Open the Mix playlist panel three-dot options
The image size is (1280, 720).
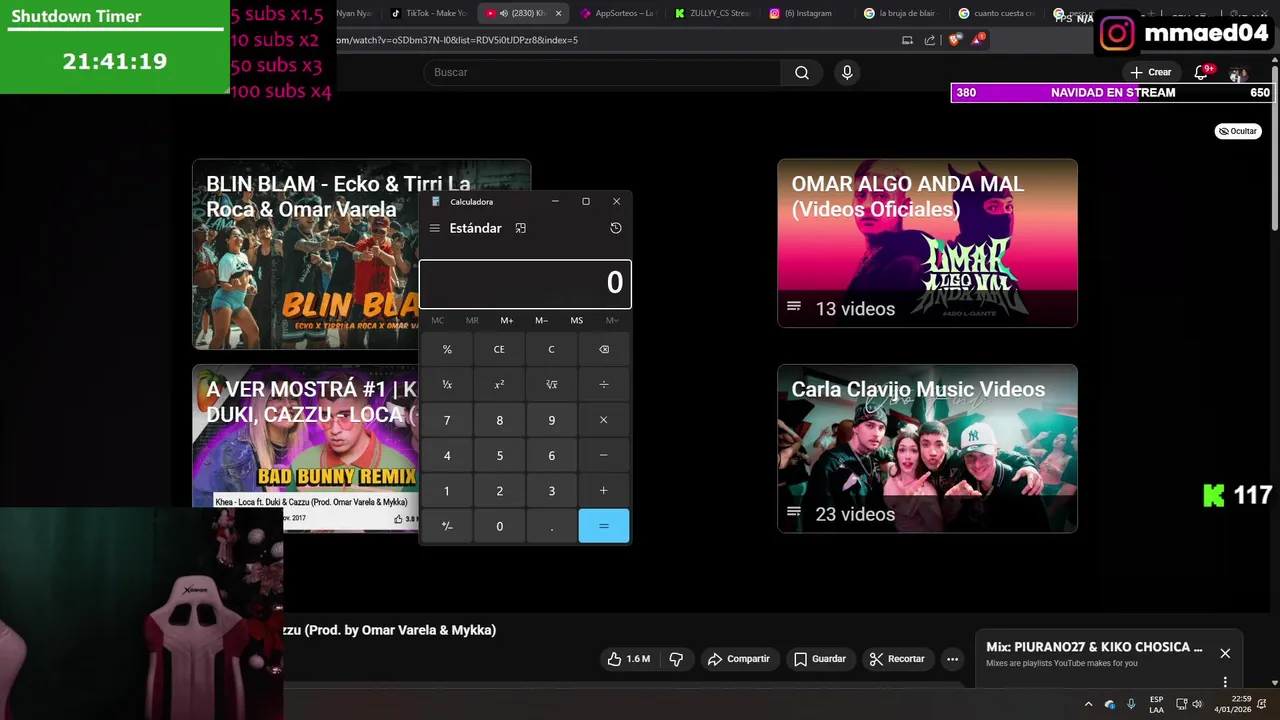point(1225,682)
